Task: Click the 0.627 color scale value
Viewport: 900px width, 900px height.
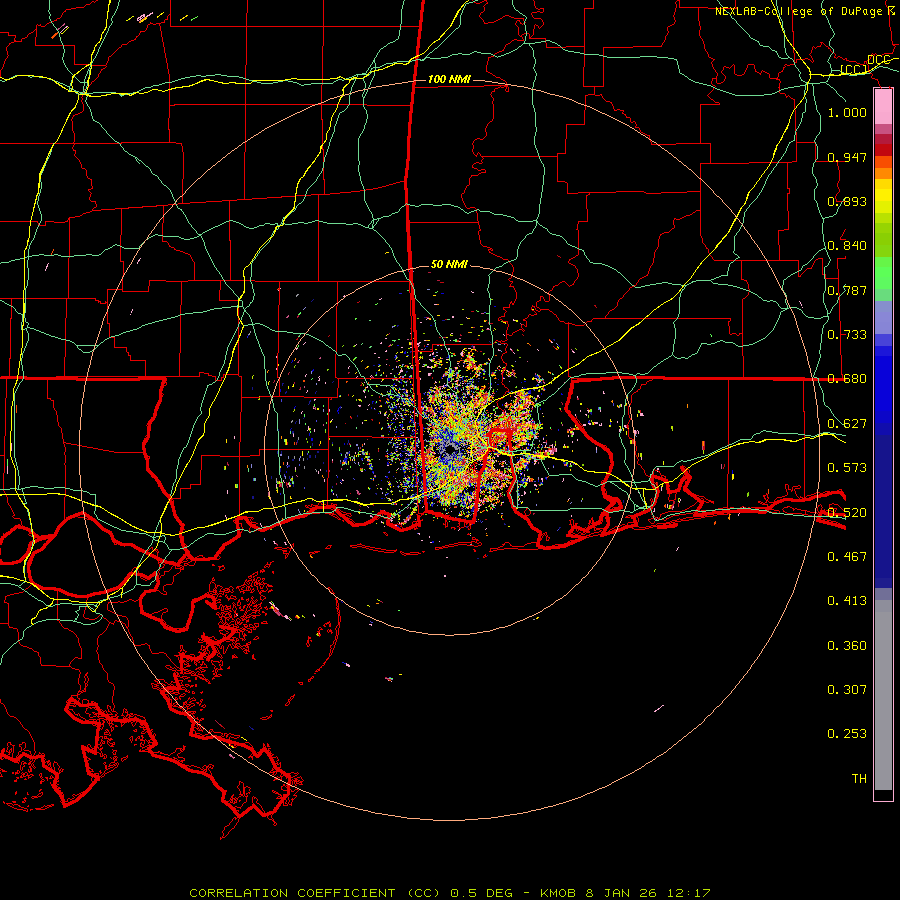Action: point(847,424)
